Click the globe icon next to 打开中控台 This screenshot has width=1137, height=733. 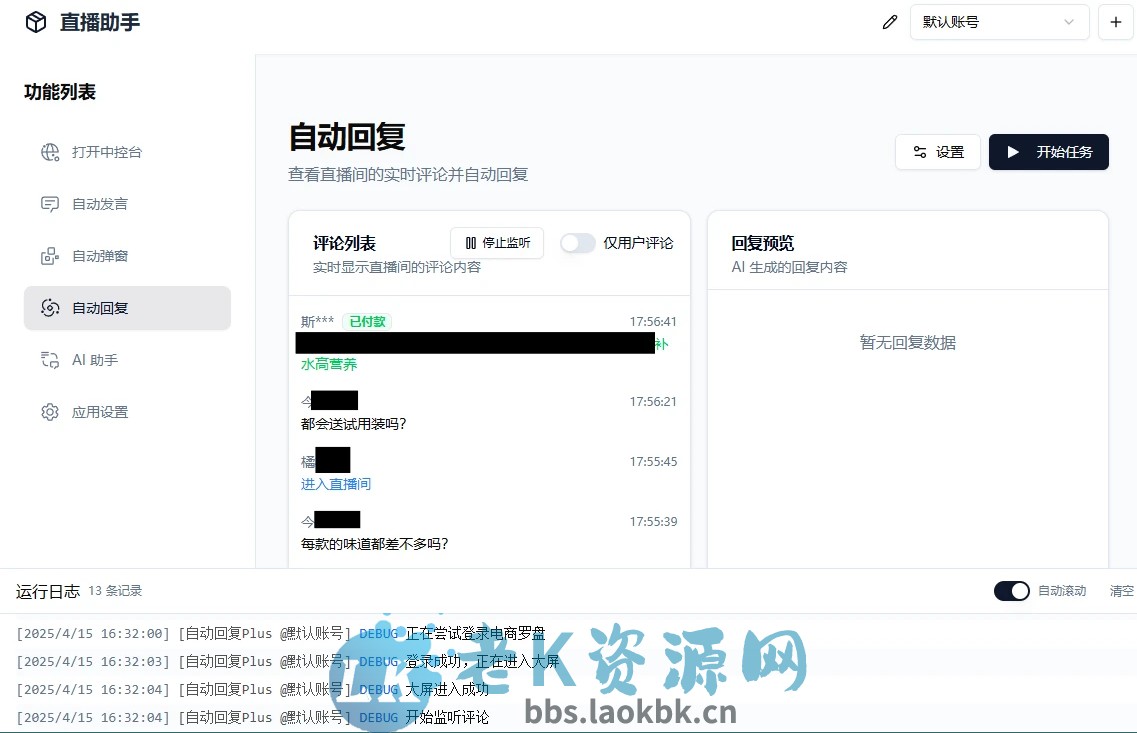[50, 152]
